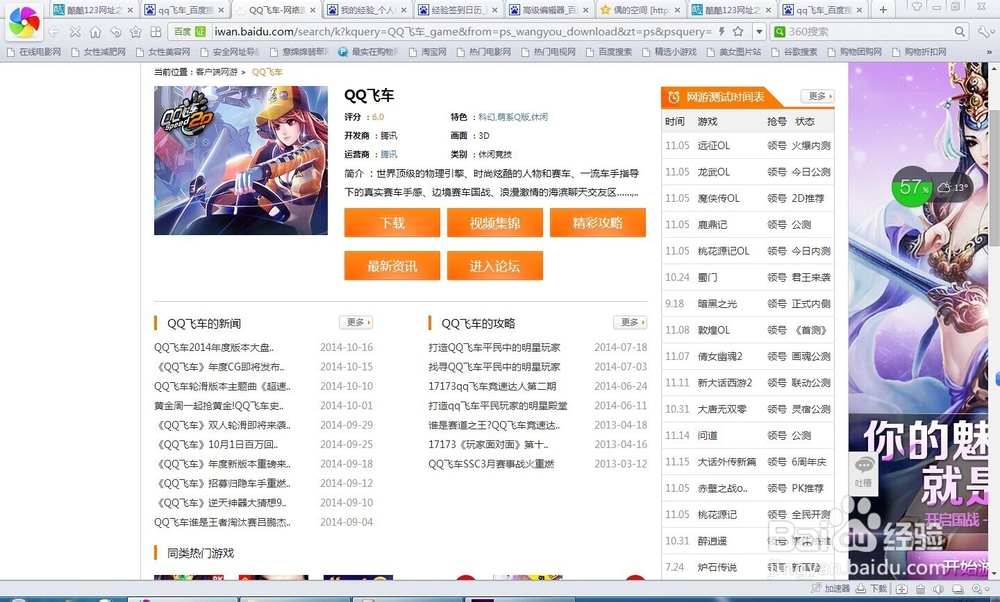Click the address bar URL field
Image resolution: width=1000 pixels, height=602 pixels.
463,31
